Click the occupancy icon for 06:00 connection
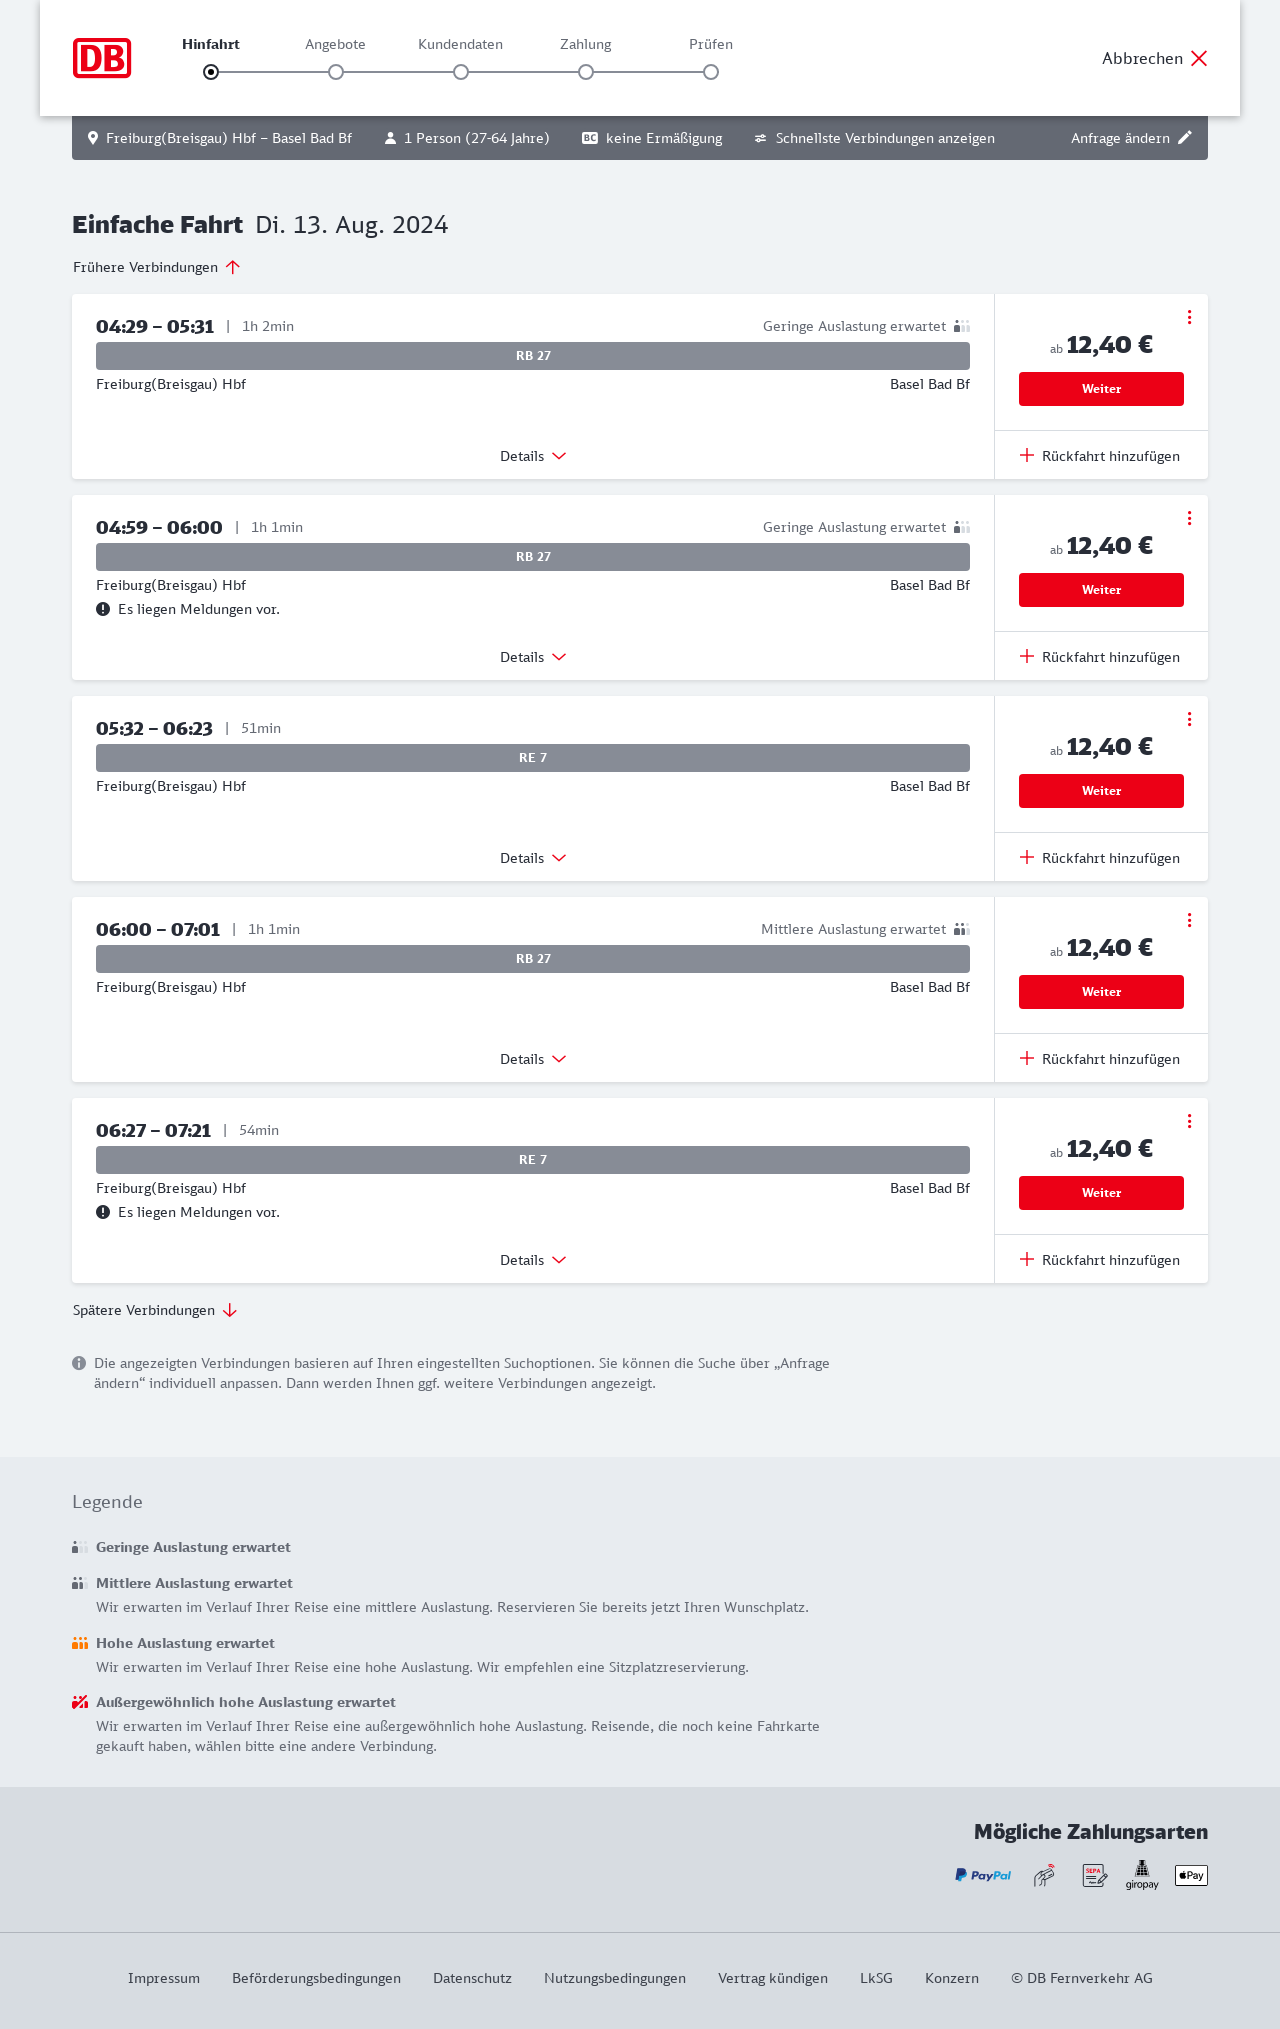The width and height of the screenshot is (1280, 2029). tap(961, 929)
